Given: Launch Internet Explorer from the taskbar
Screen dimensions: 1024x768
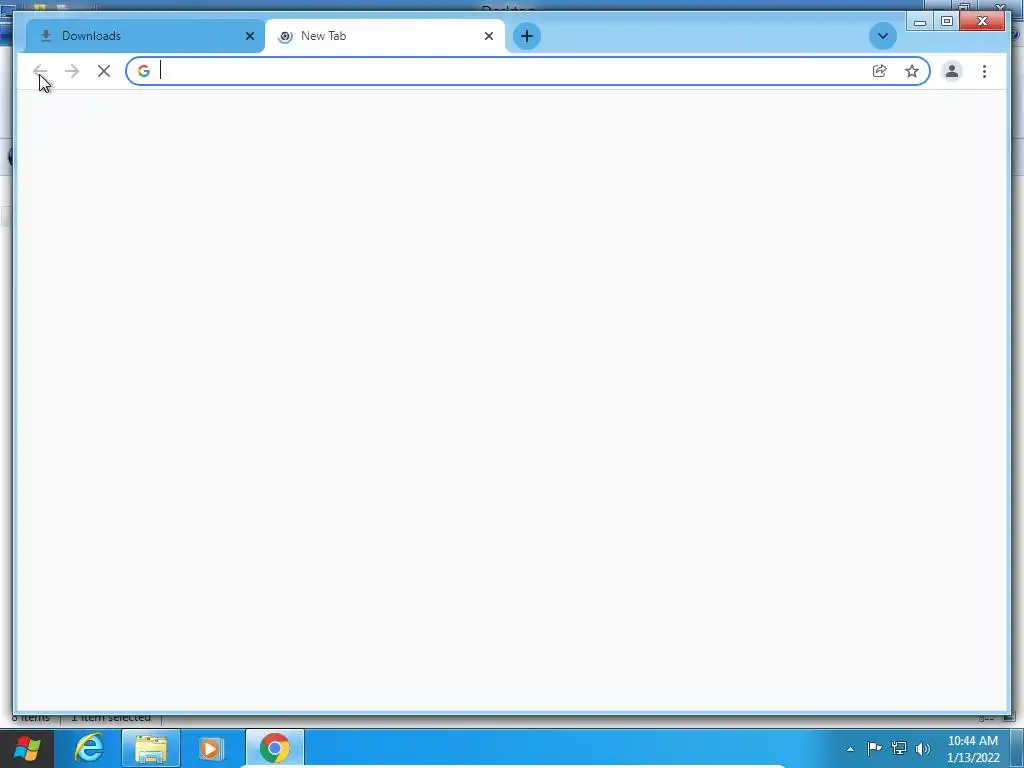Looking at the screenshot, I should coord(89,748).
